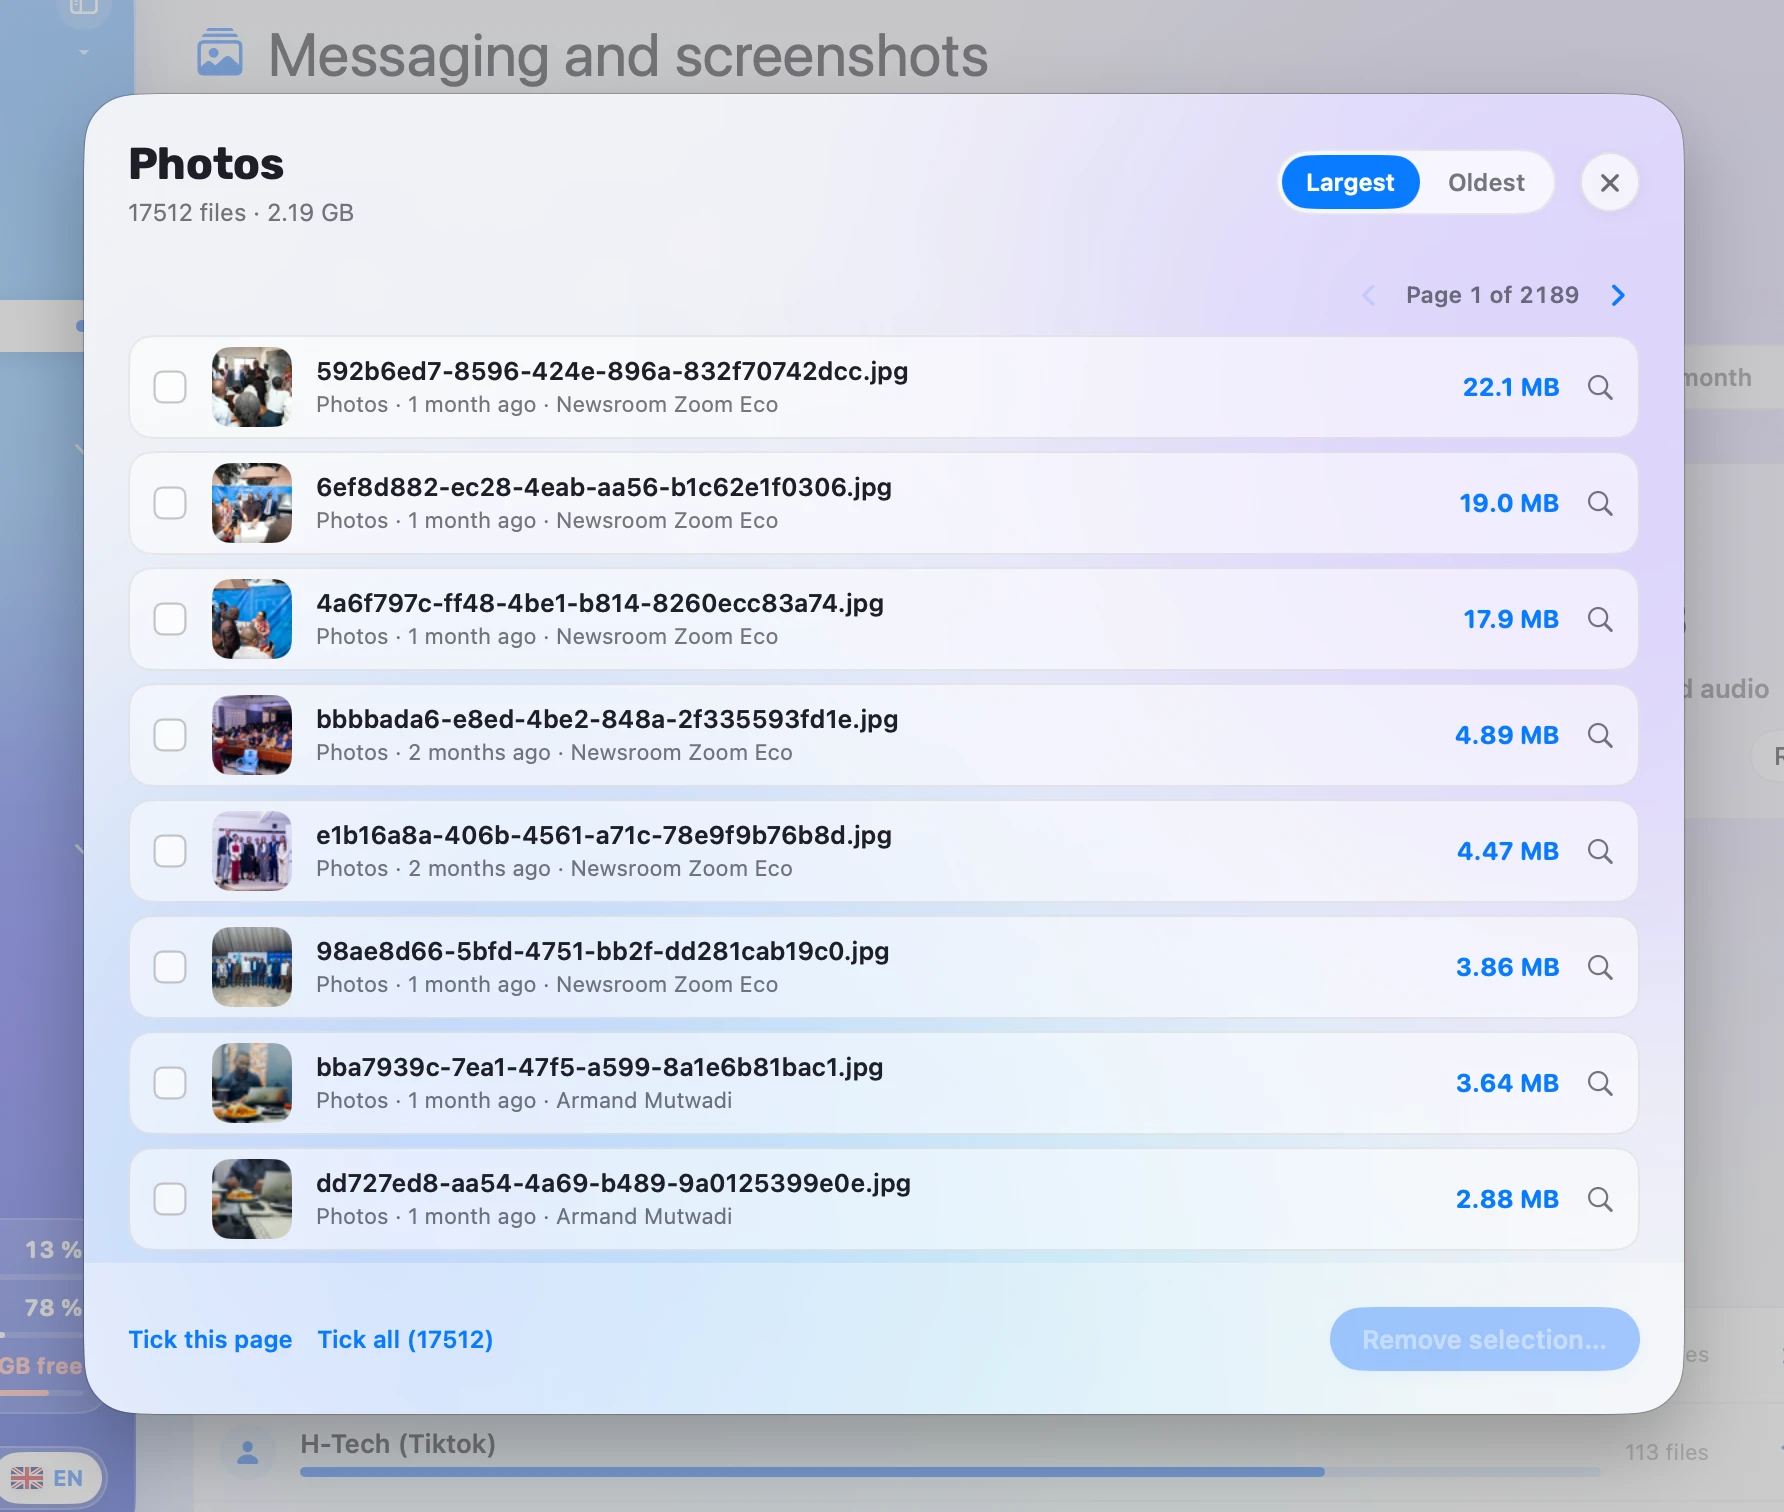Select the e1b16a8a-406b file checkbox
The height and width of the screenshot is (1512, 1784).
click(x=170, y=851)
